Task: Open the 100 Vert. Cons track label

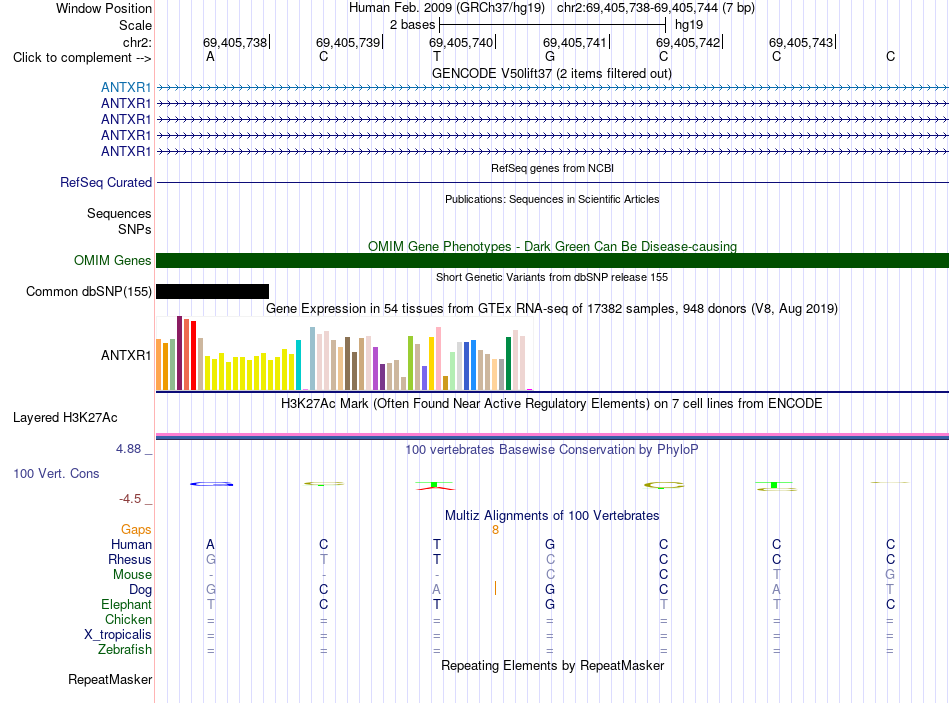Action: (56, 474)
